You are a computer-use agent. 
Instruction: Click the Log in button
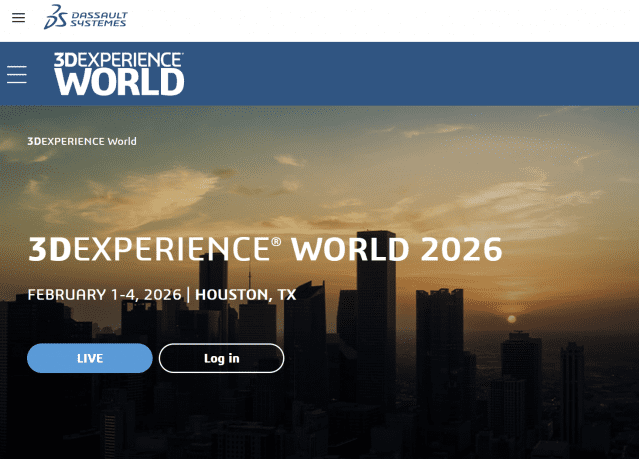pyautogui.click(x=221, y=358)
